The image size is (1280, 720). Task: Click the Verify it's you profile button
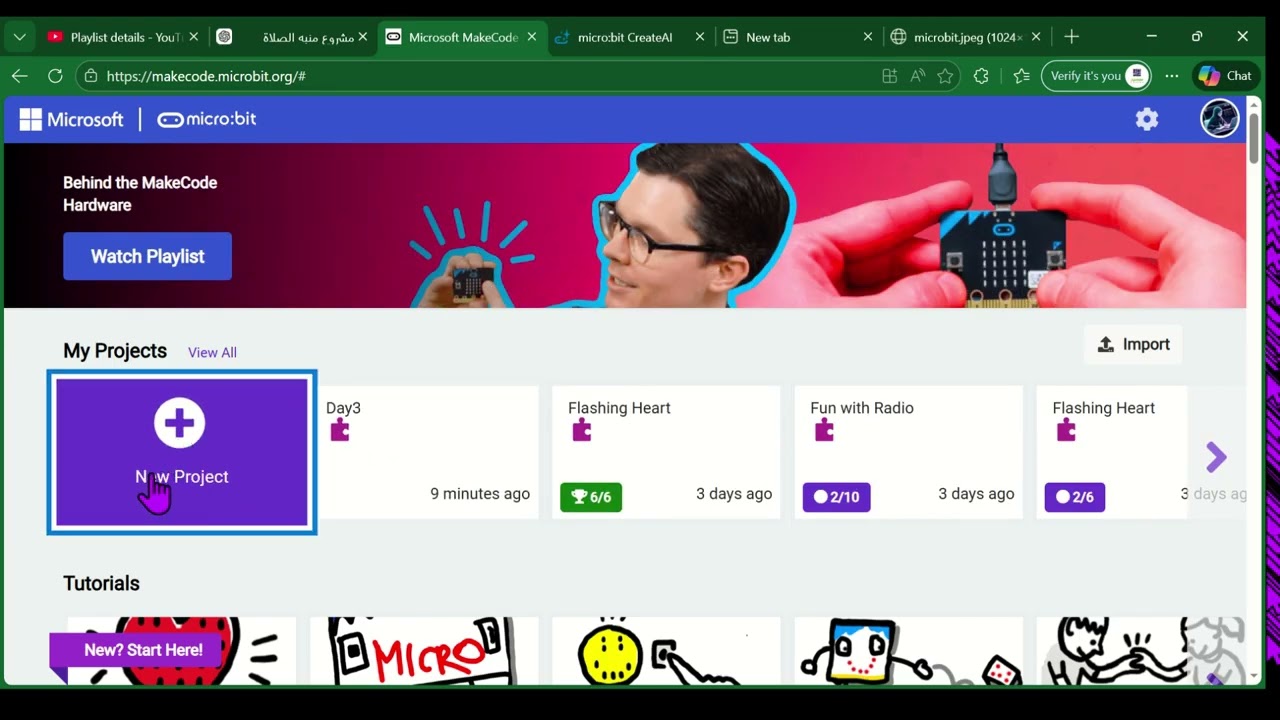coord(1096,76)
